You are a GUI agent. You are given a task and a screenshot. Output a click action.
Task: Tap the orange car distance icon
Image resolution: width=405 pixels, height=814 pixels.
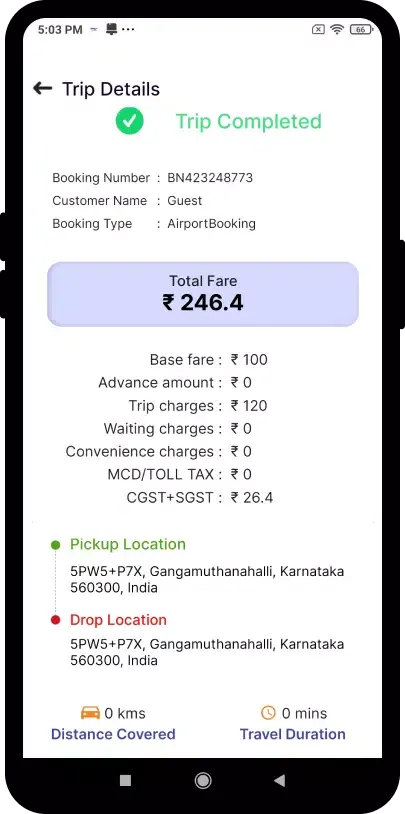[x=90, y=713]
